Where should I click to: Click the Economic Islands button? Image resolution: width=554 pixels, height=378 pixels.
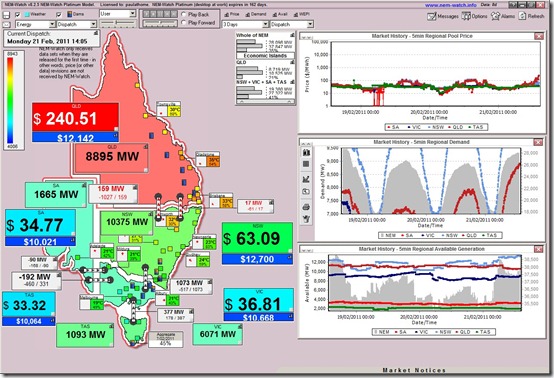(265, 56)
